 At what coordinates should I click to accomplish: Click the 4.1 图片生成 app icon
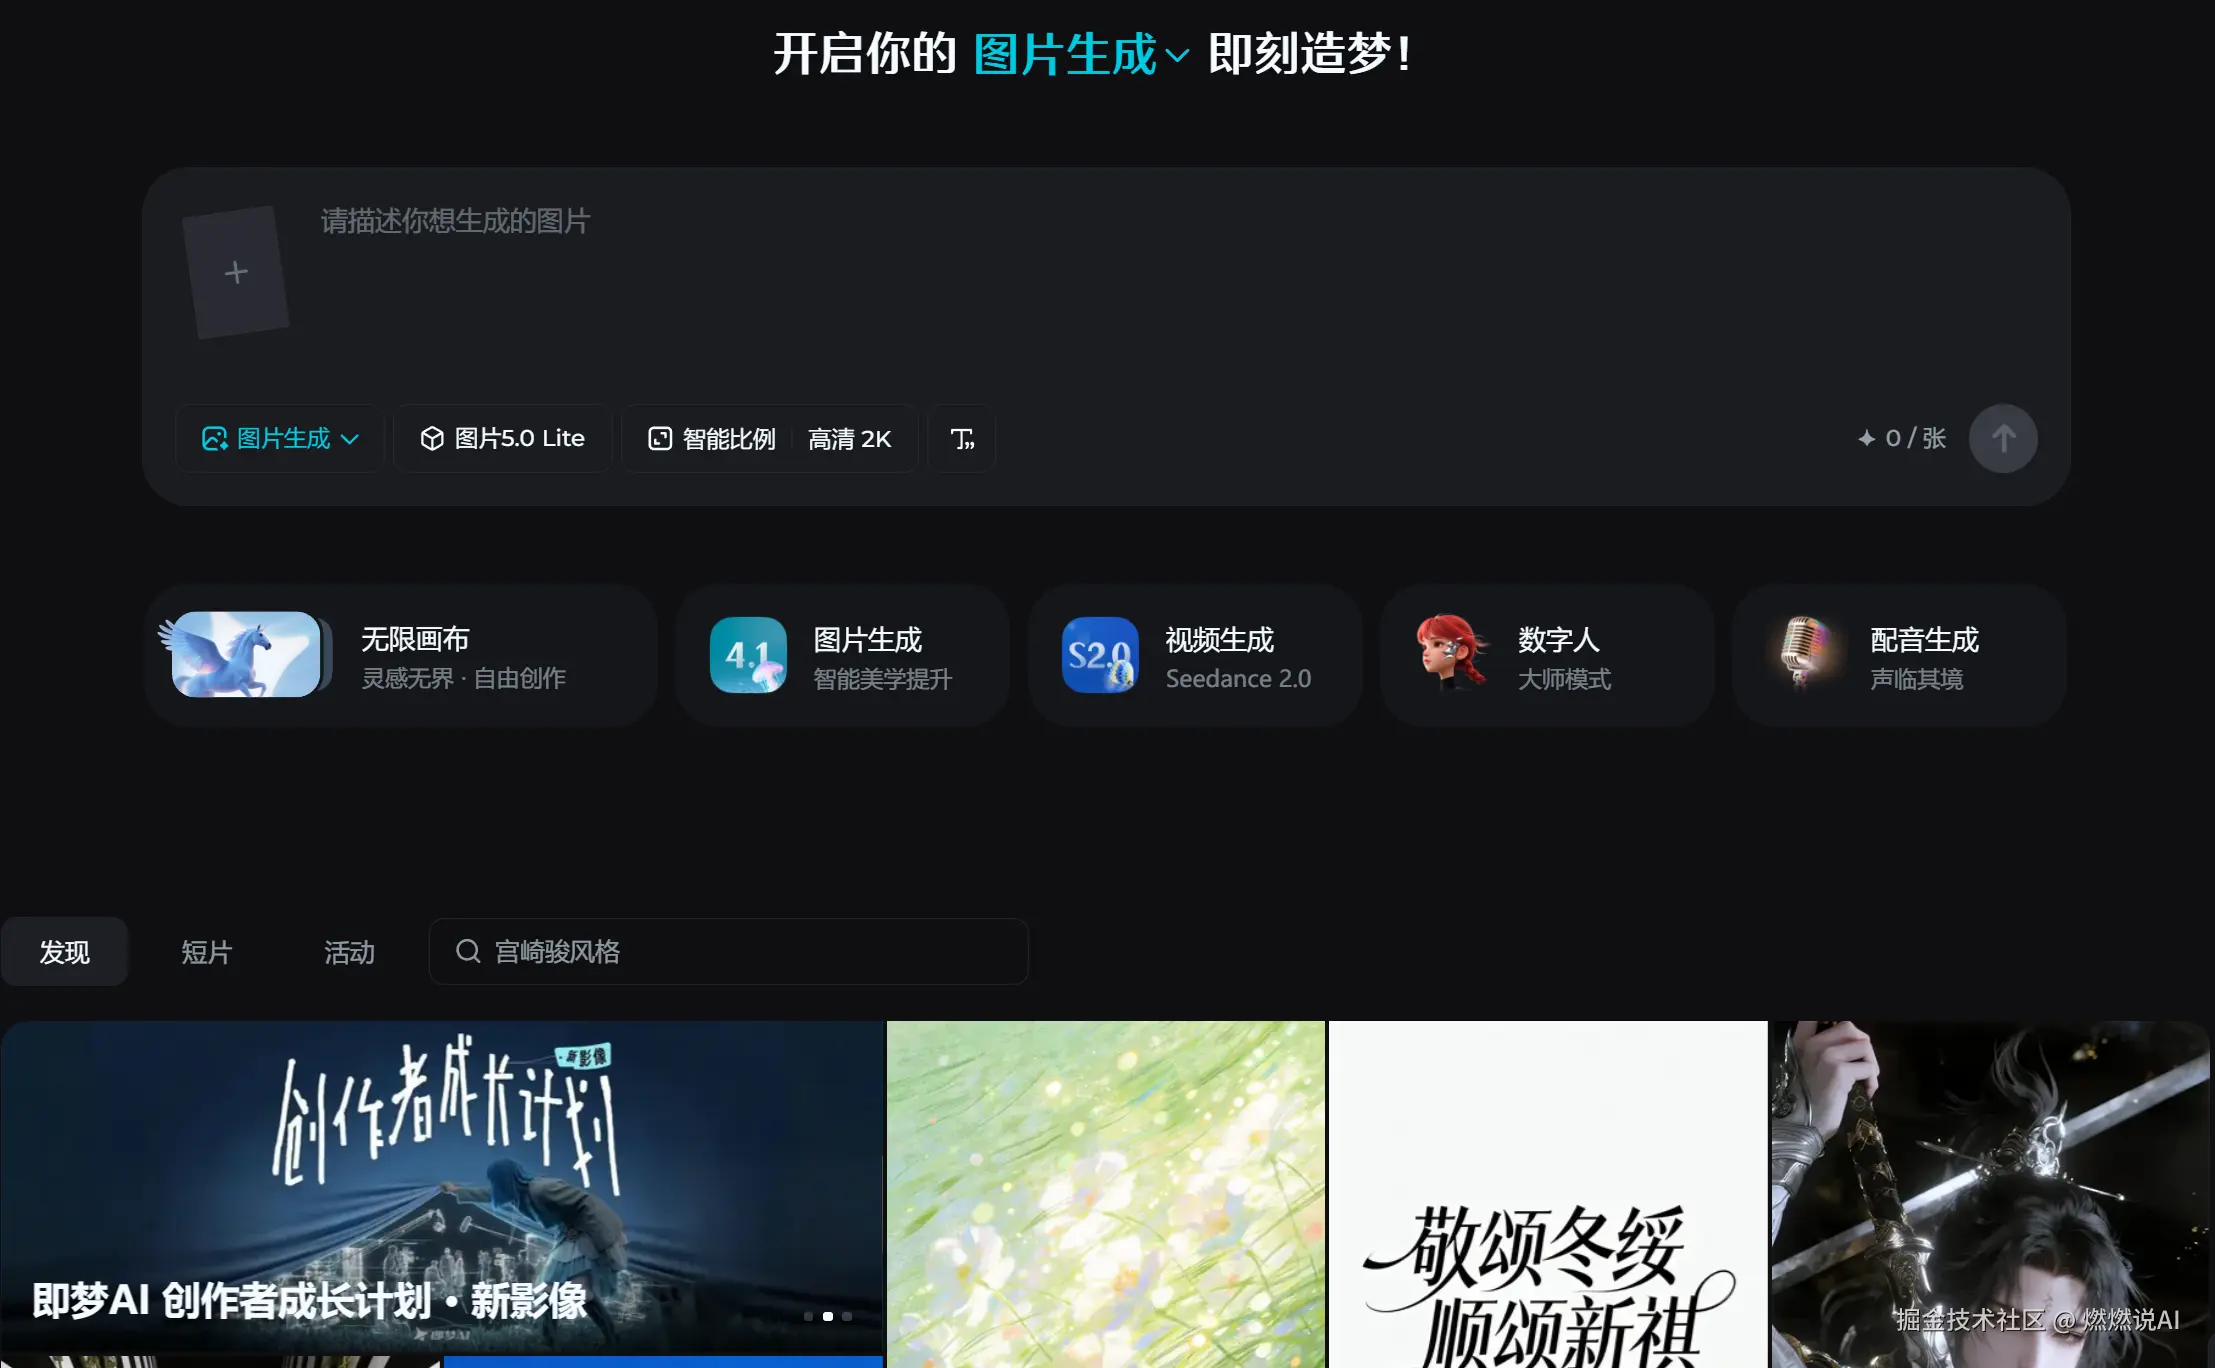(x=748, y=655)
